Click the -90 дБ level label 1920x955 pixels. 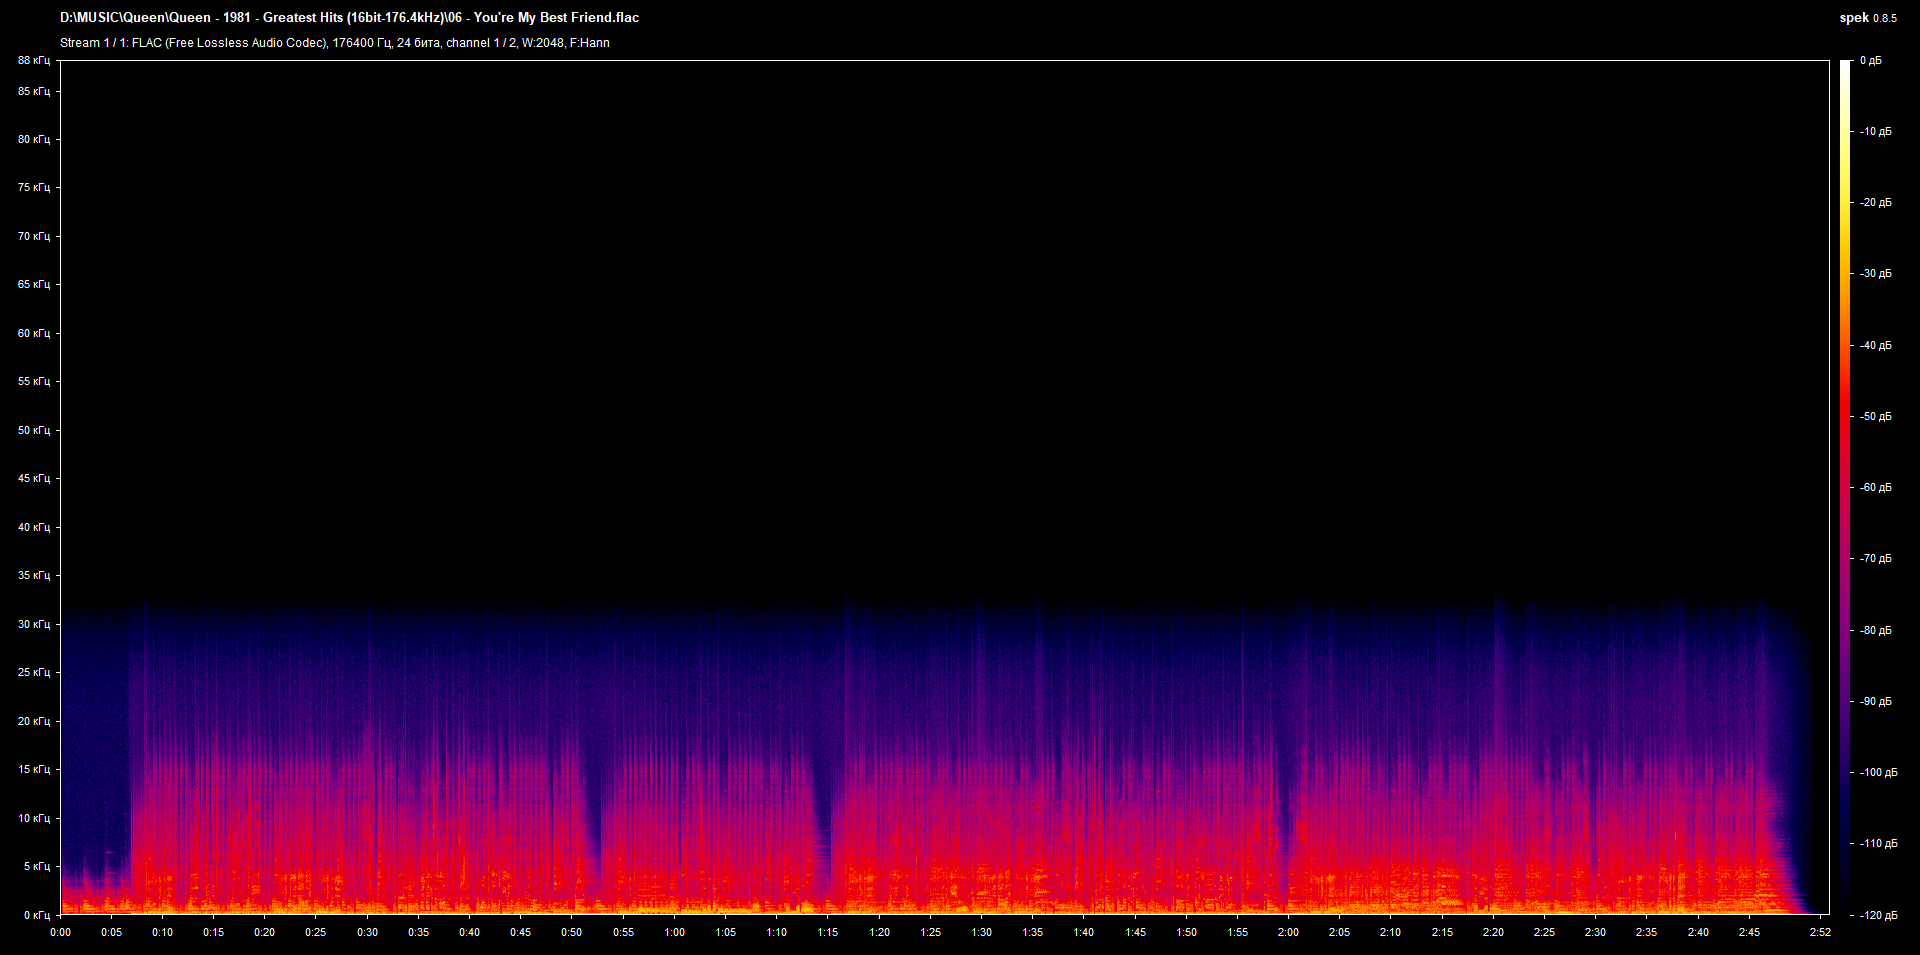click(x=1876, y=701)
